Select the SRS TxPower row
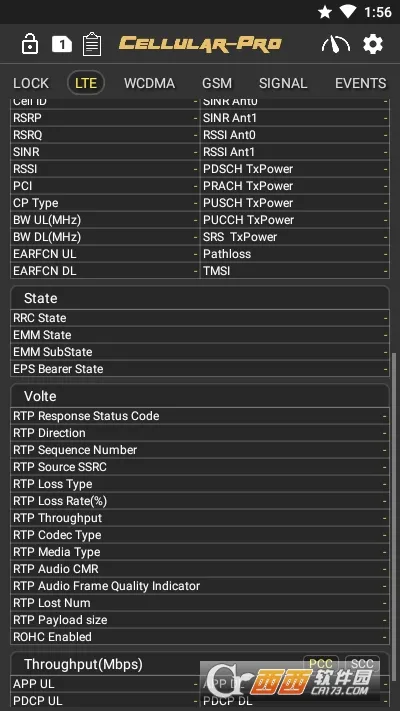 [x=295, y=237]
